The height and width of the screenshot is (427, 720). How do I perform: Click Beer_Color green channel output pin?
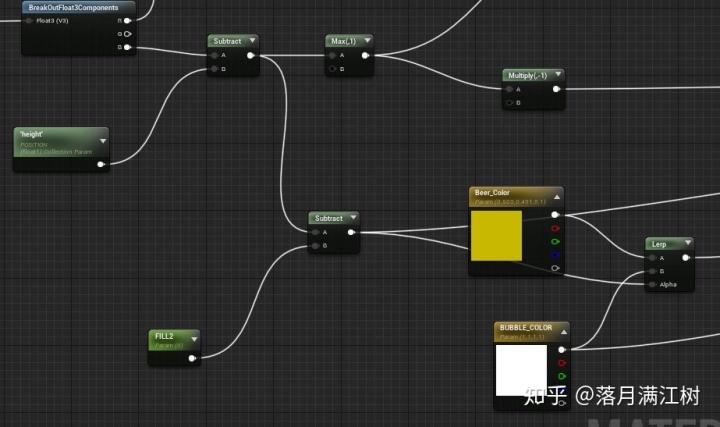point(555,242)
